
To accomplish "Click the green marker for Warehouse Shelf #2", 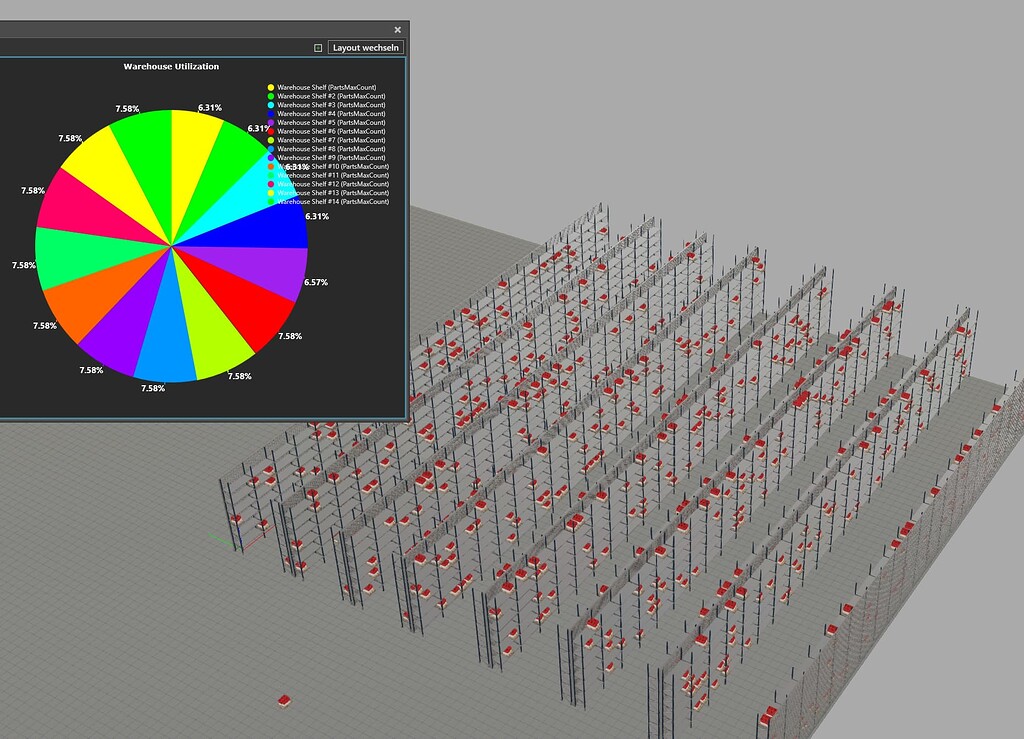I will pyautogui.click(x=270, y=96).
